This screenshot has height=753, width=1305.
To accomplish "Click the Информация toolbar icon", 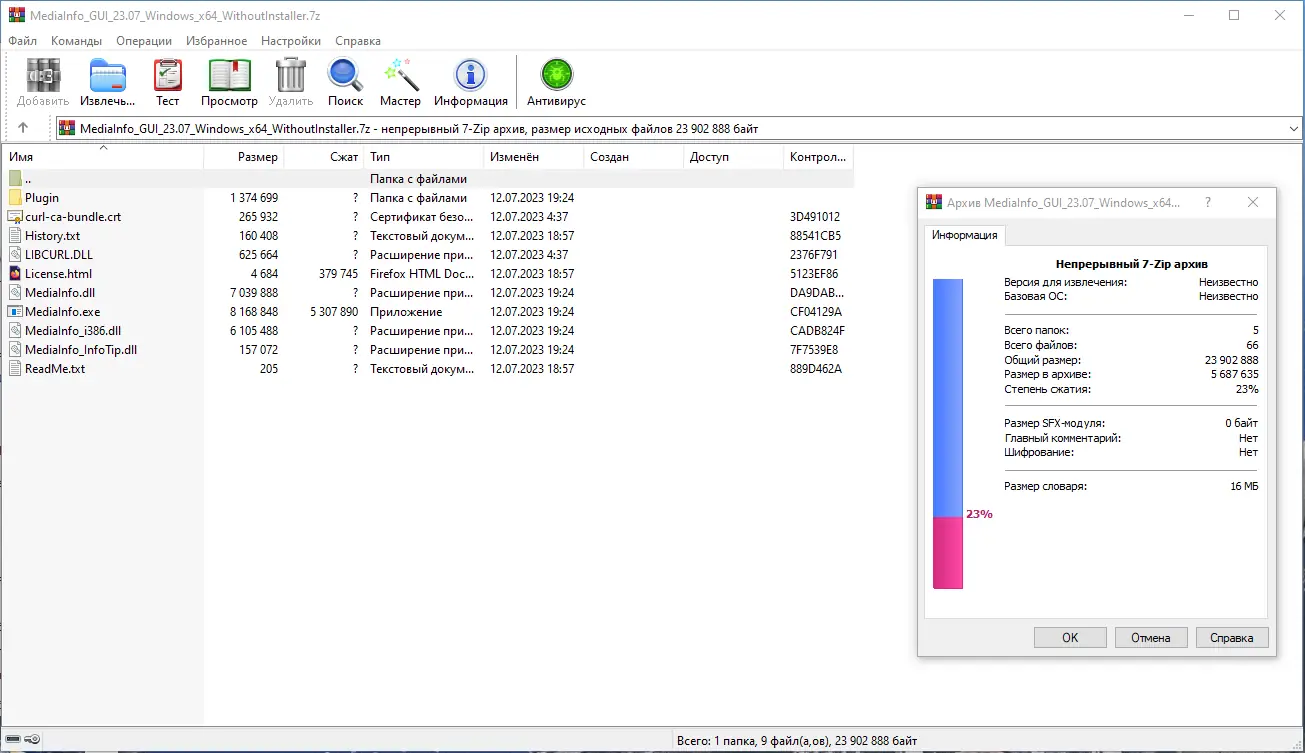I will (470, 76).
